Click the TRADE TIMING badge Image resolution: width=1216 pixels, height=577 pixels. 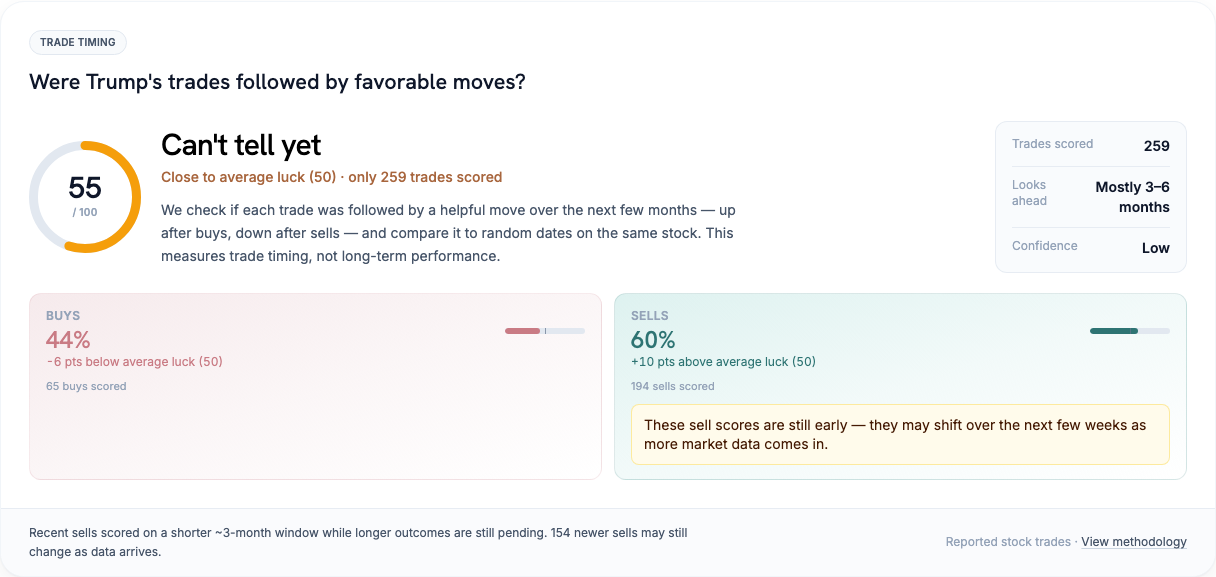[x=78, y=42]
